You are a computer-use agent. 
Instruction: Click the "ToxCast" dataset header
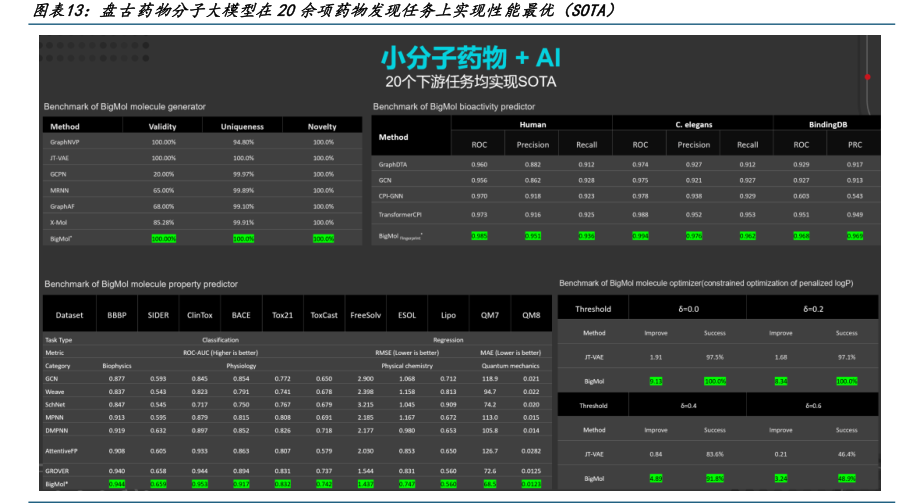324,315
